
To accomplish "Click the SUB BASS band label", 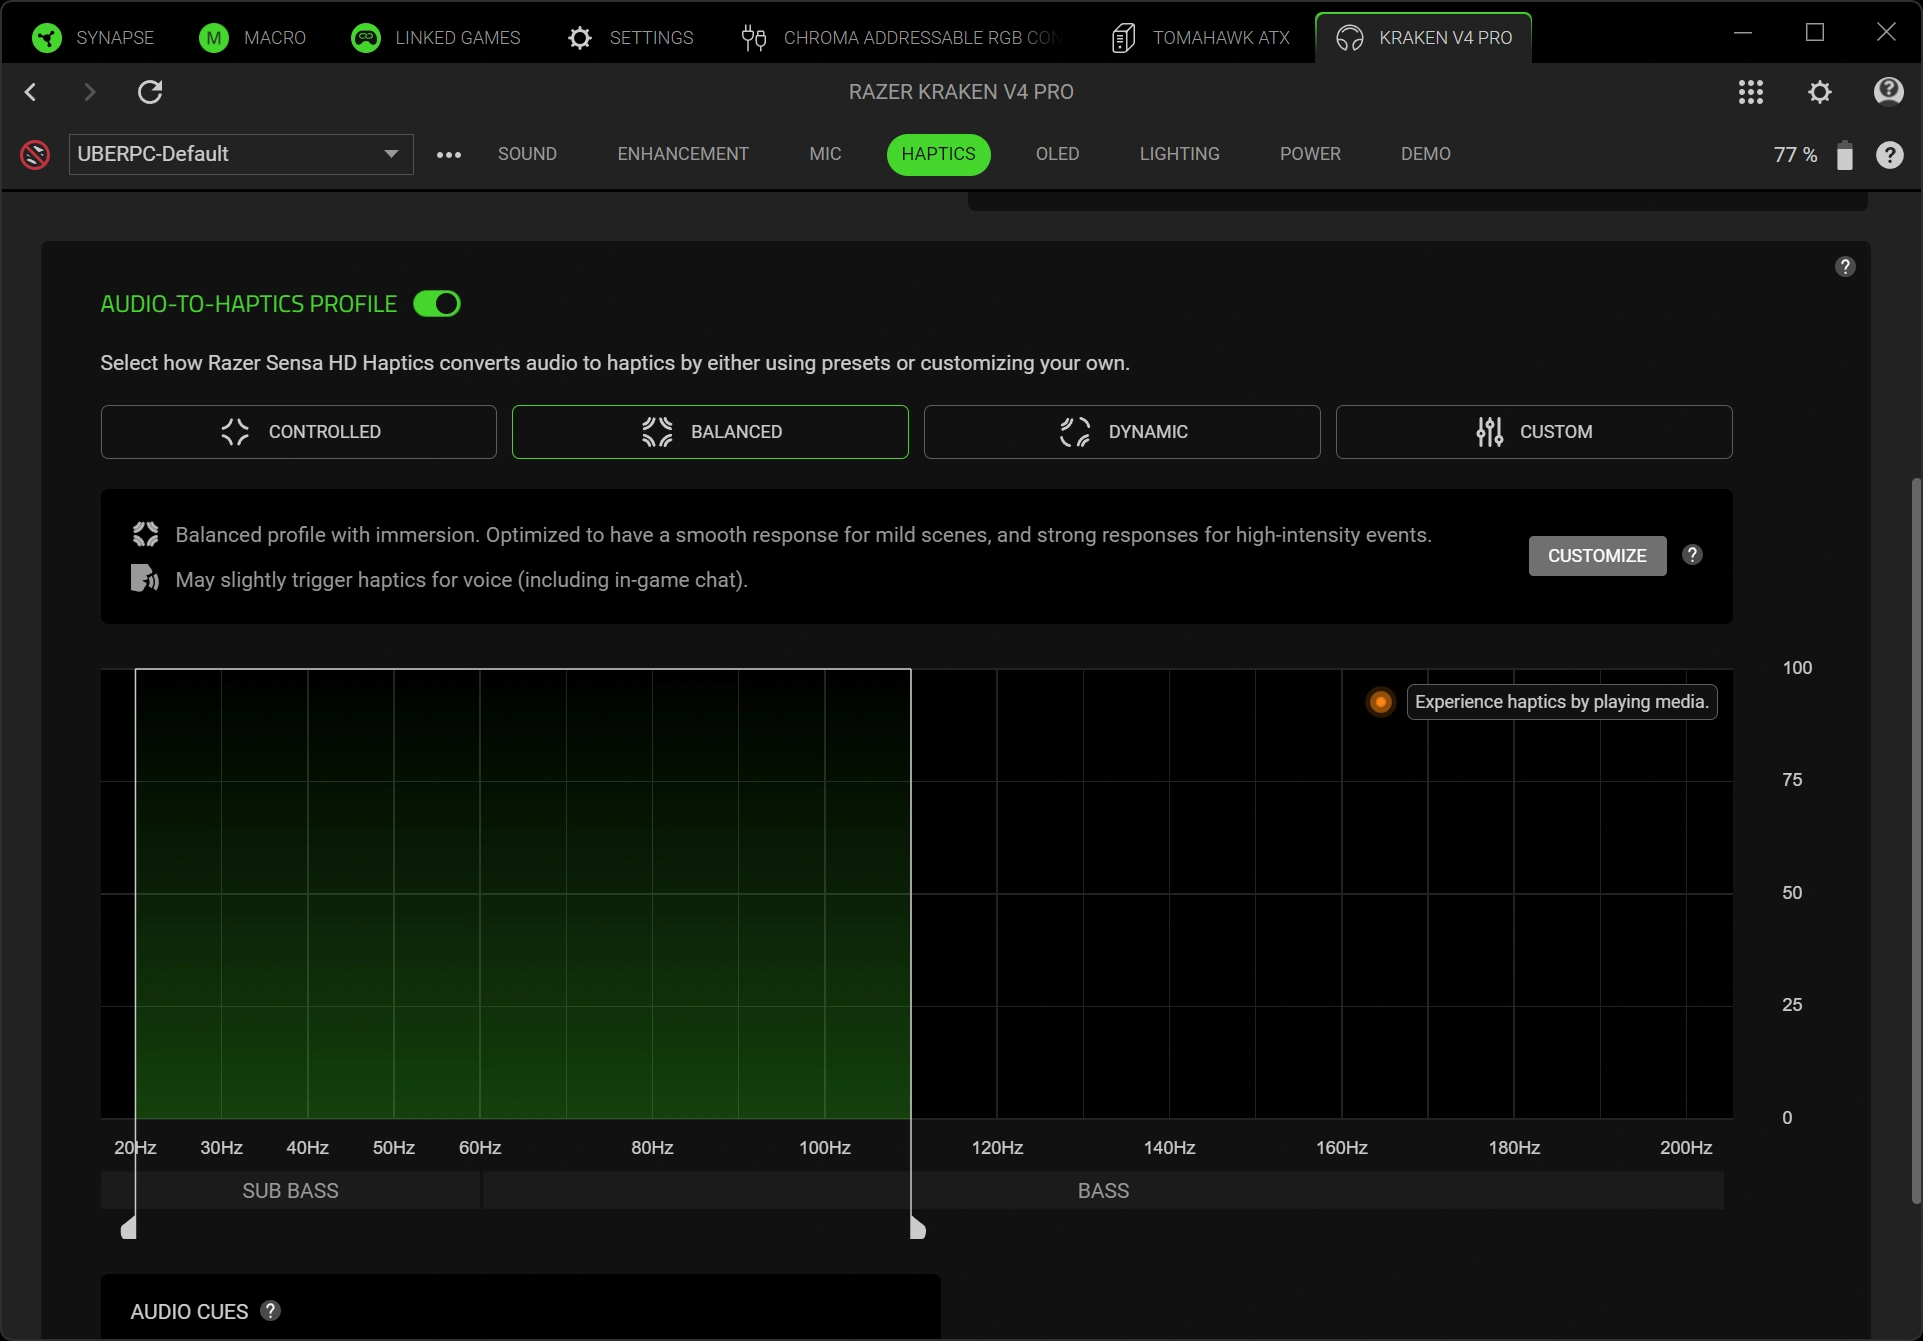I will coord(290,1191).
